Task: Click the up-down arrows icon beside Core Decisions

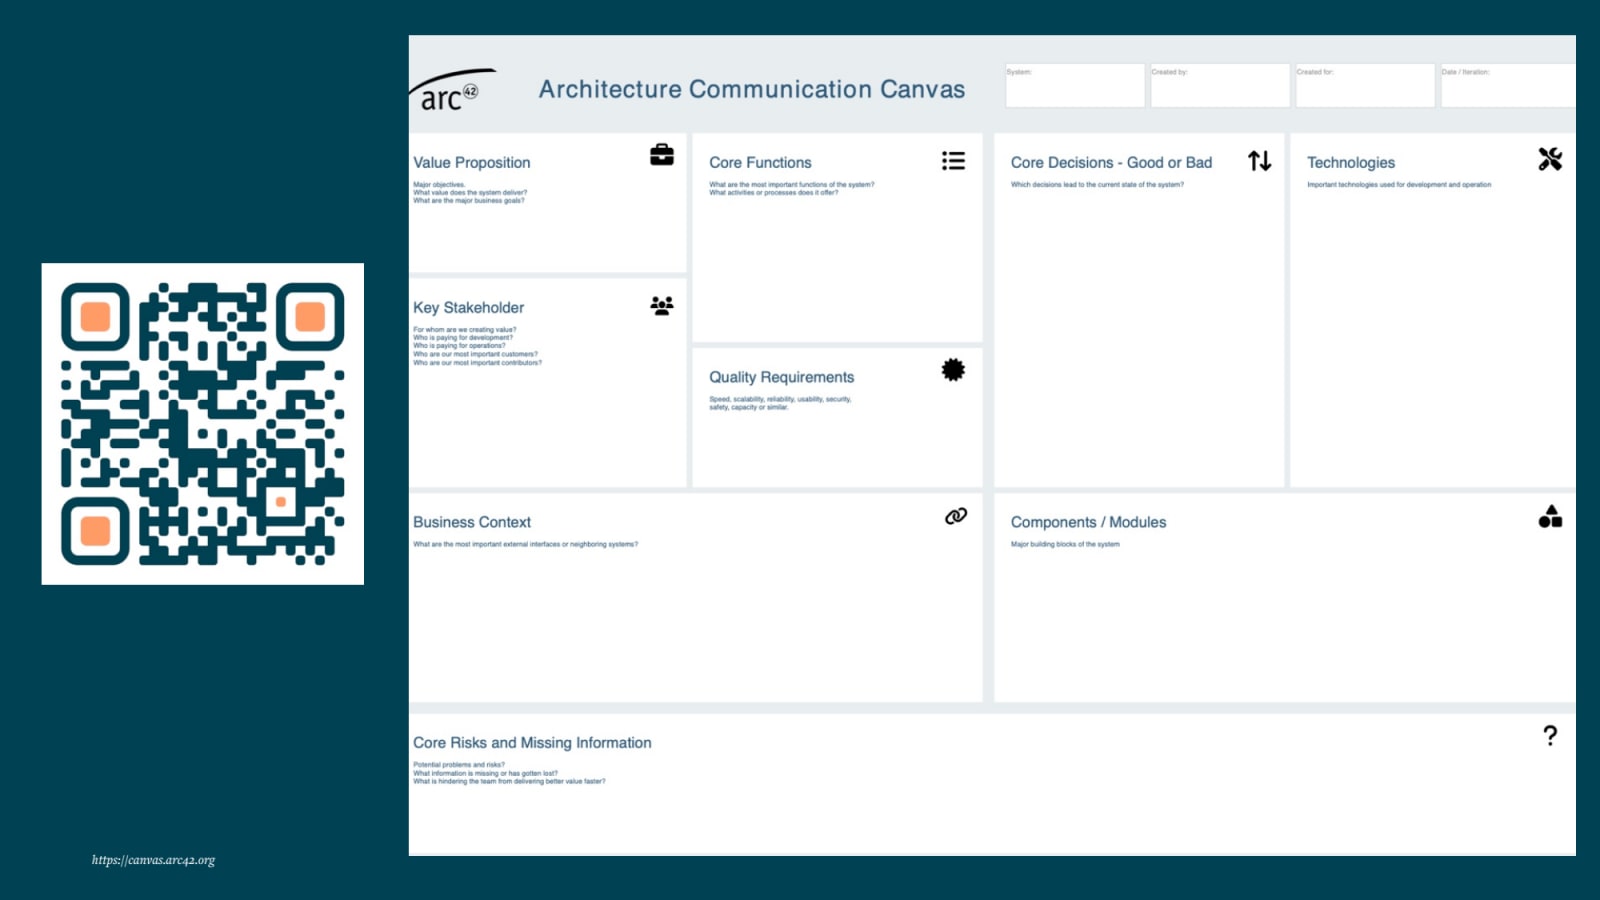Action: 1260,160
